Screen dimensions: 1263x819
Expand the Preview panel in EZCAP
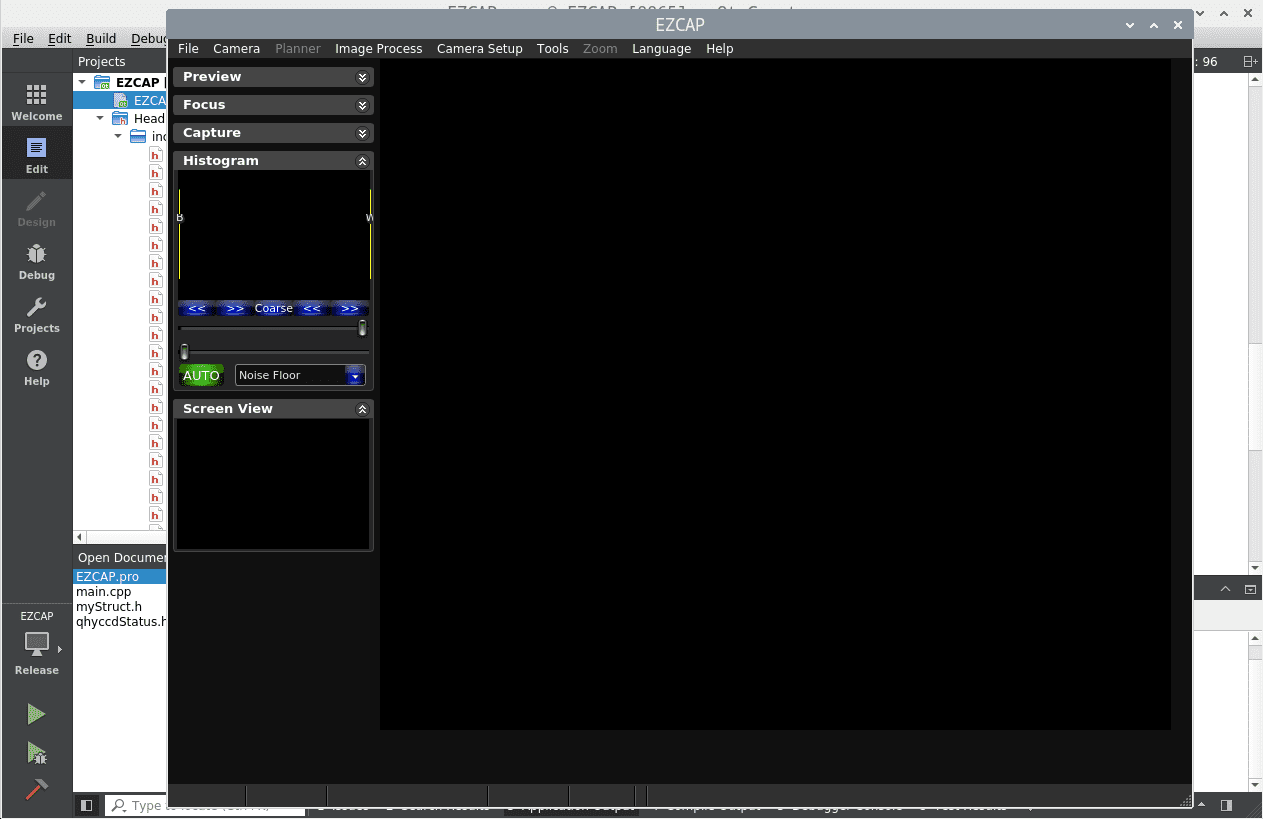point(362,77)
